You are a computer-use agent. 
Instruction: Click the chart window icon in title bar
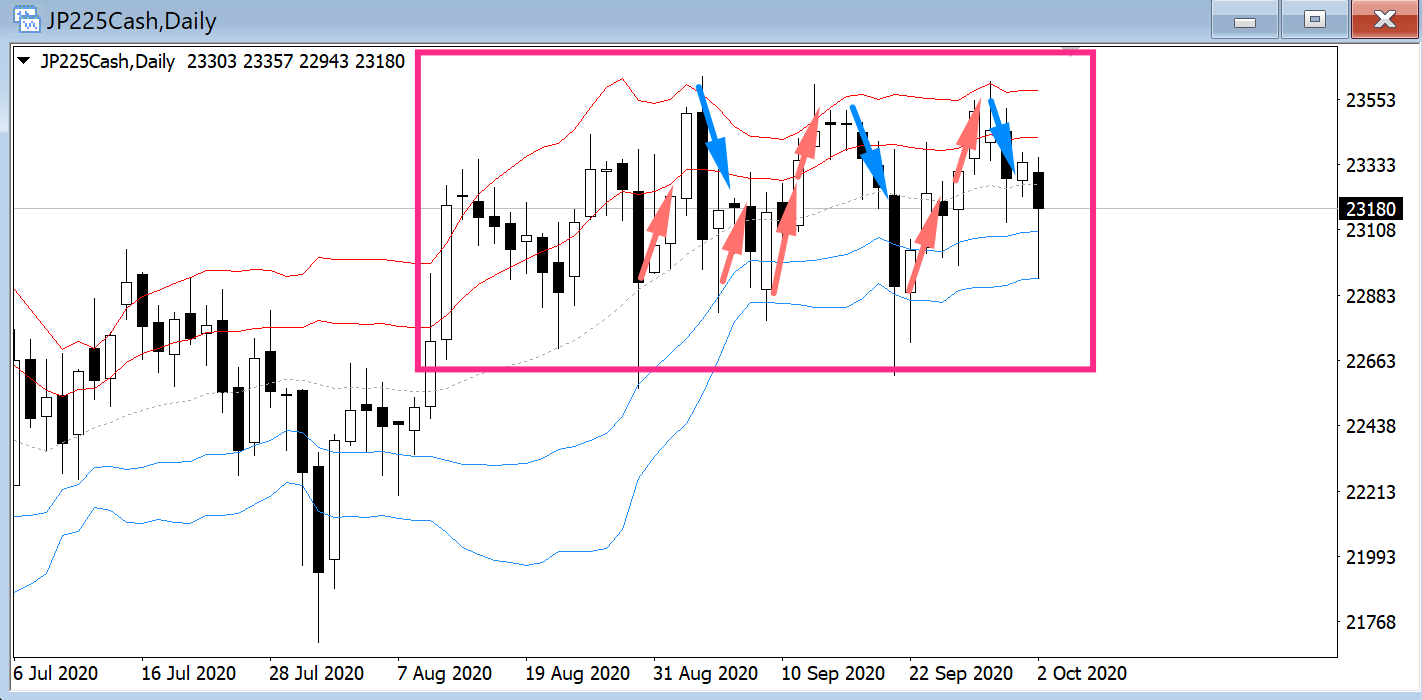point(21,19)
